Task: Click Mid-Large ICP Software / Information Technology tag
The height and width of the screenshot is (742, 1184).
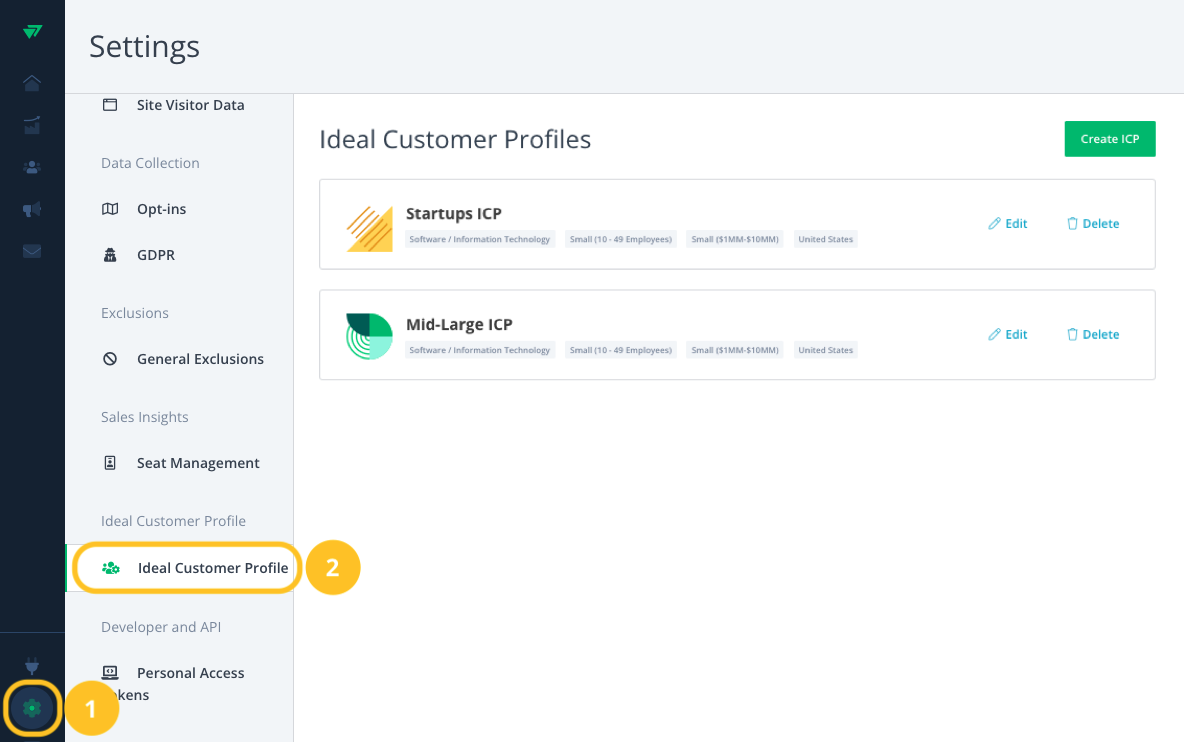Action: [479, 350]
